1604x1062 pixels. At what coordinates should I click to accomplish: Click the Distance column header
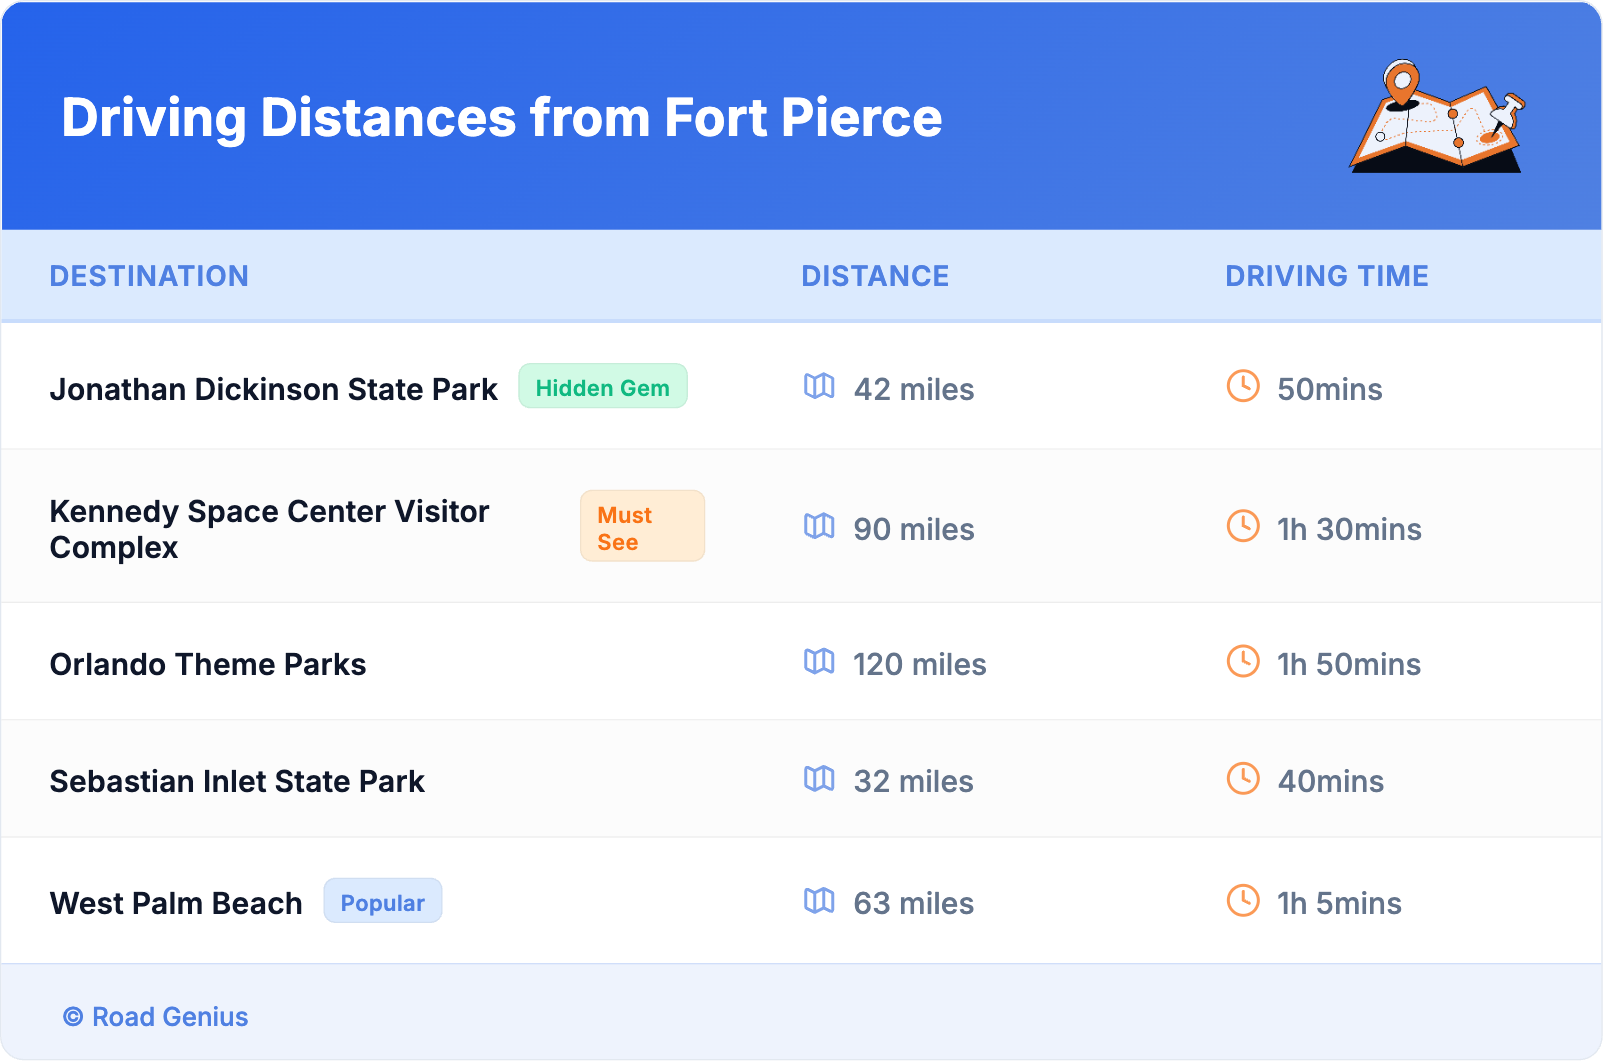(875, 276)
